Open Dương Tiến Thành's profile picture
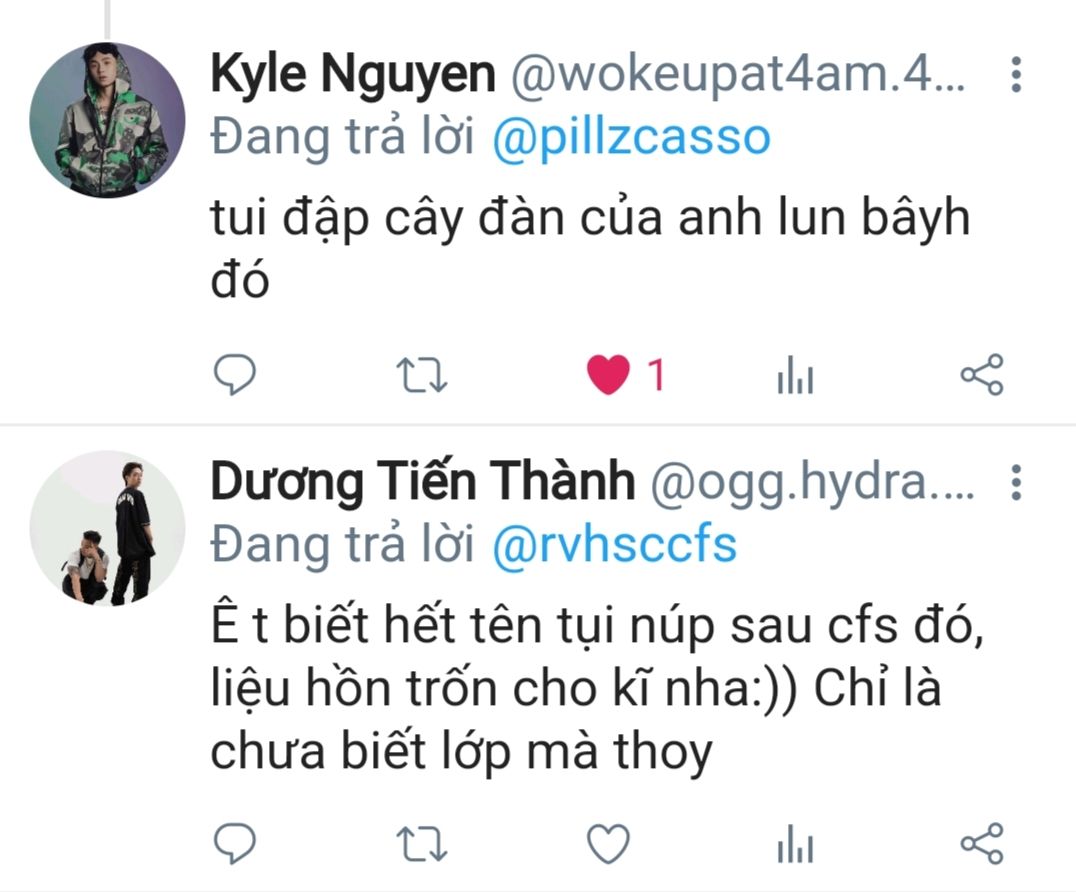The height and width of the screenshot is (892, 1076). click(107, 528)
